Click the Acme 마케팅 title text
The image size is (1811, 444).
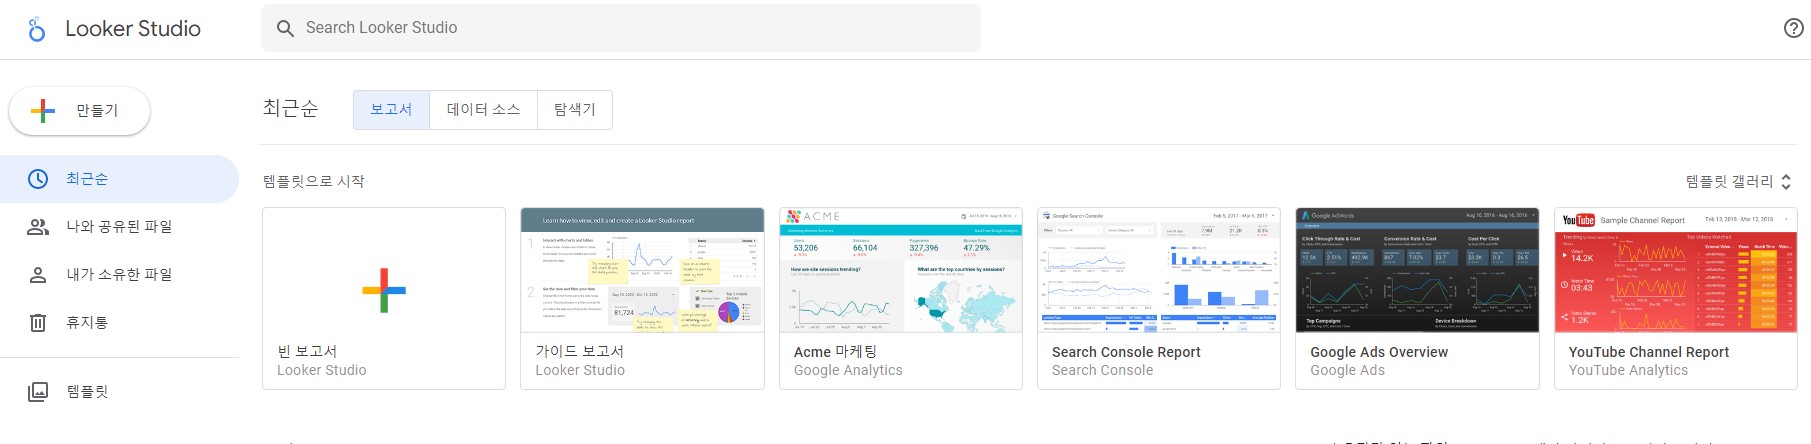pos(835,352)
